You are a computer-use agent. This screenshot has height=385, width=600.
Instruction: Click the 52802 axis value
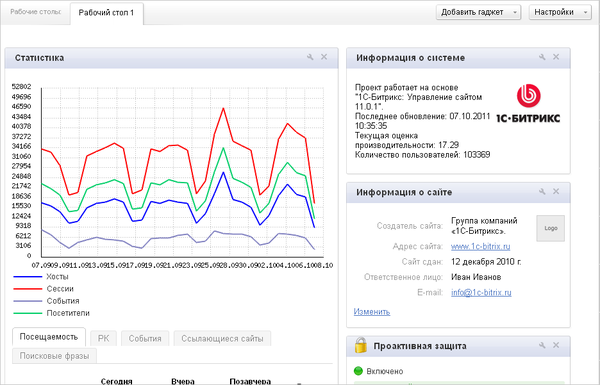pos(21,86)
